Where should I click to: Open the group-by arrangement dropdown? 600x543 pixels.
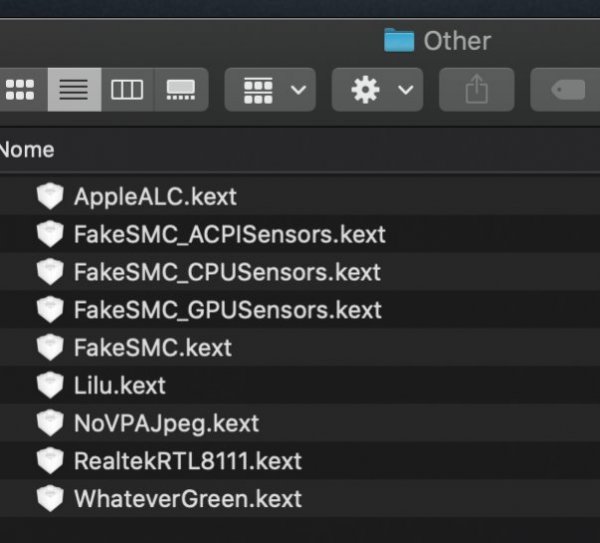click(270, 90)
